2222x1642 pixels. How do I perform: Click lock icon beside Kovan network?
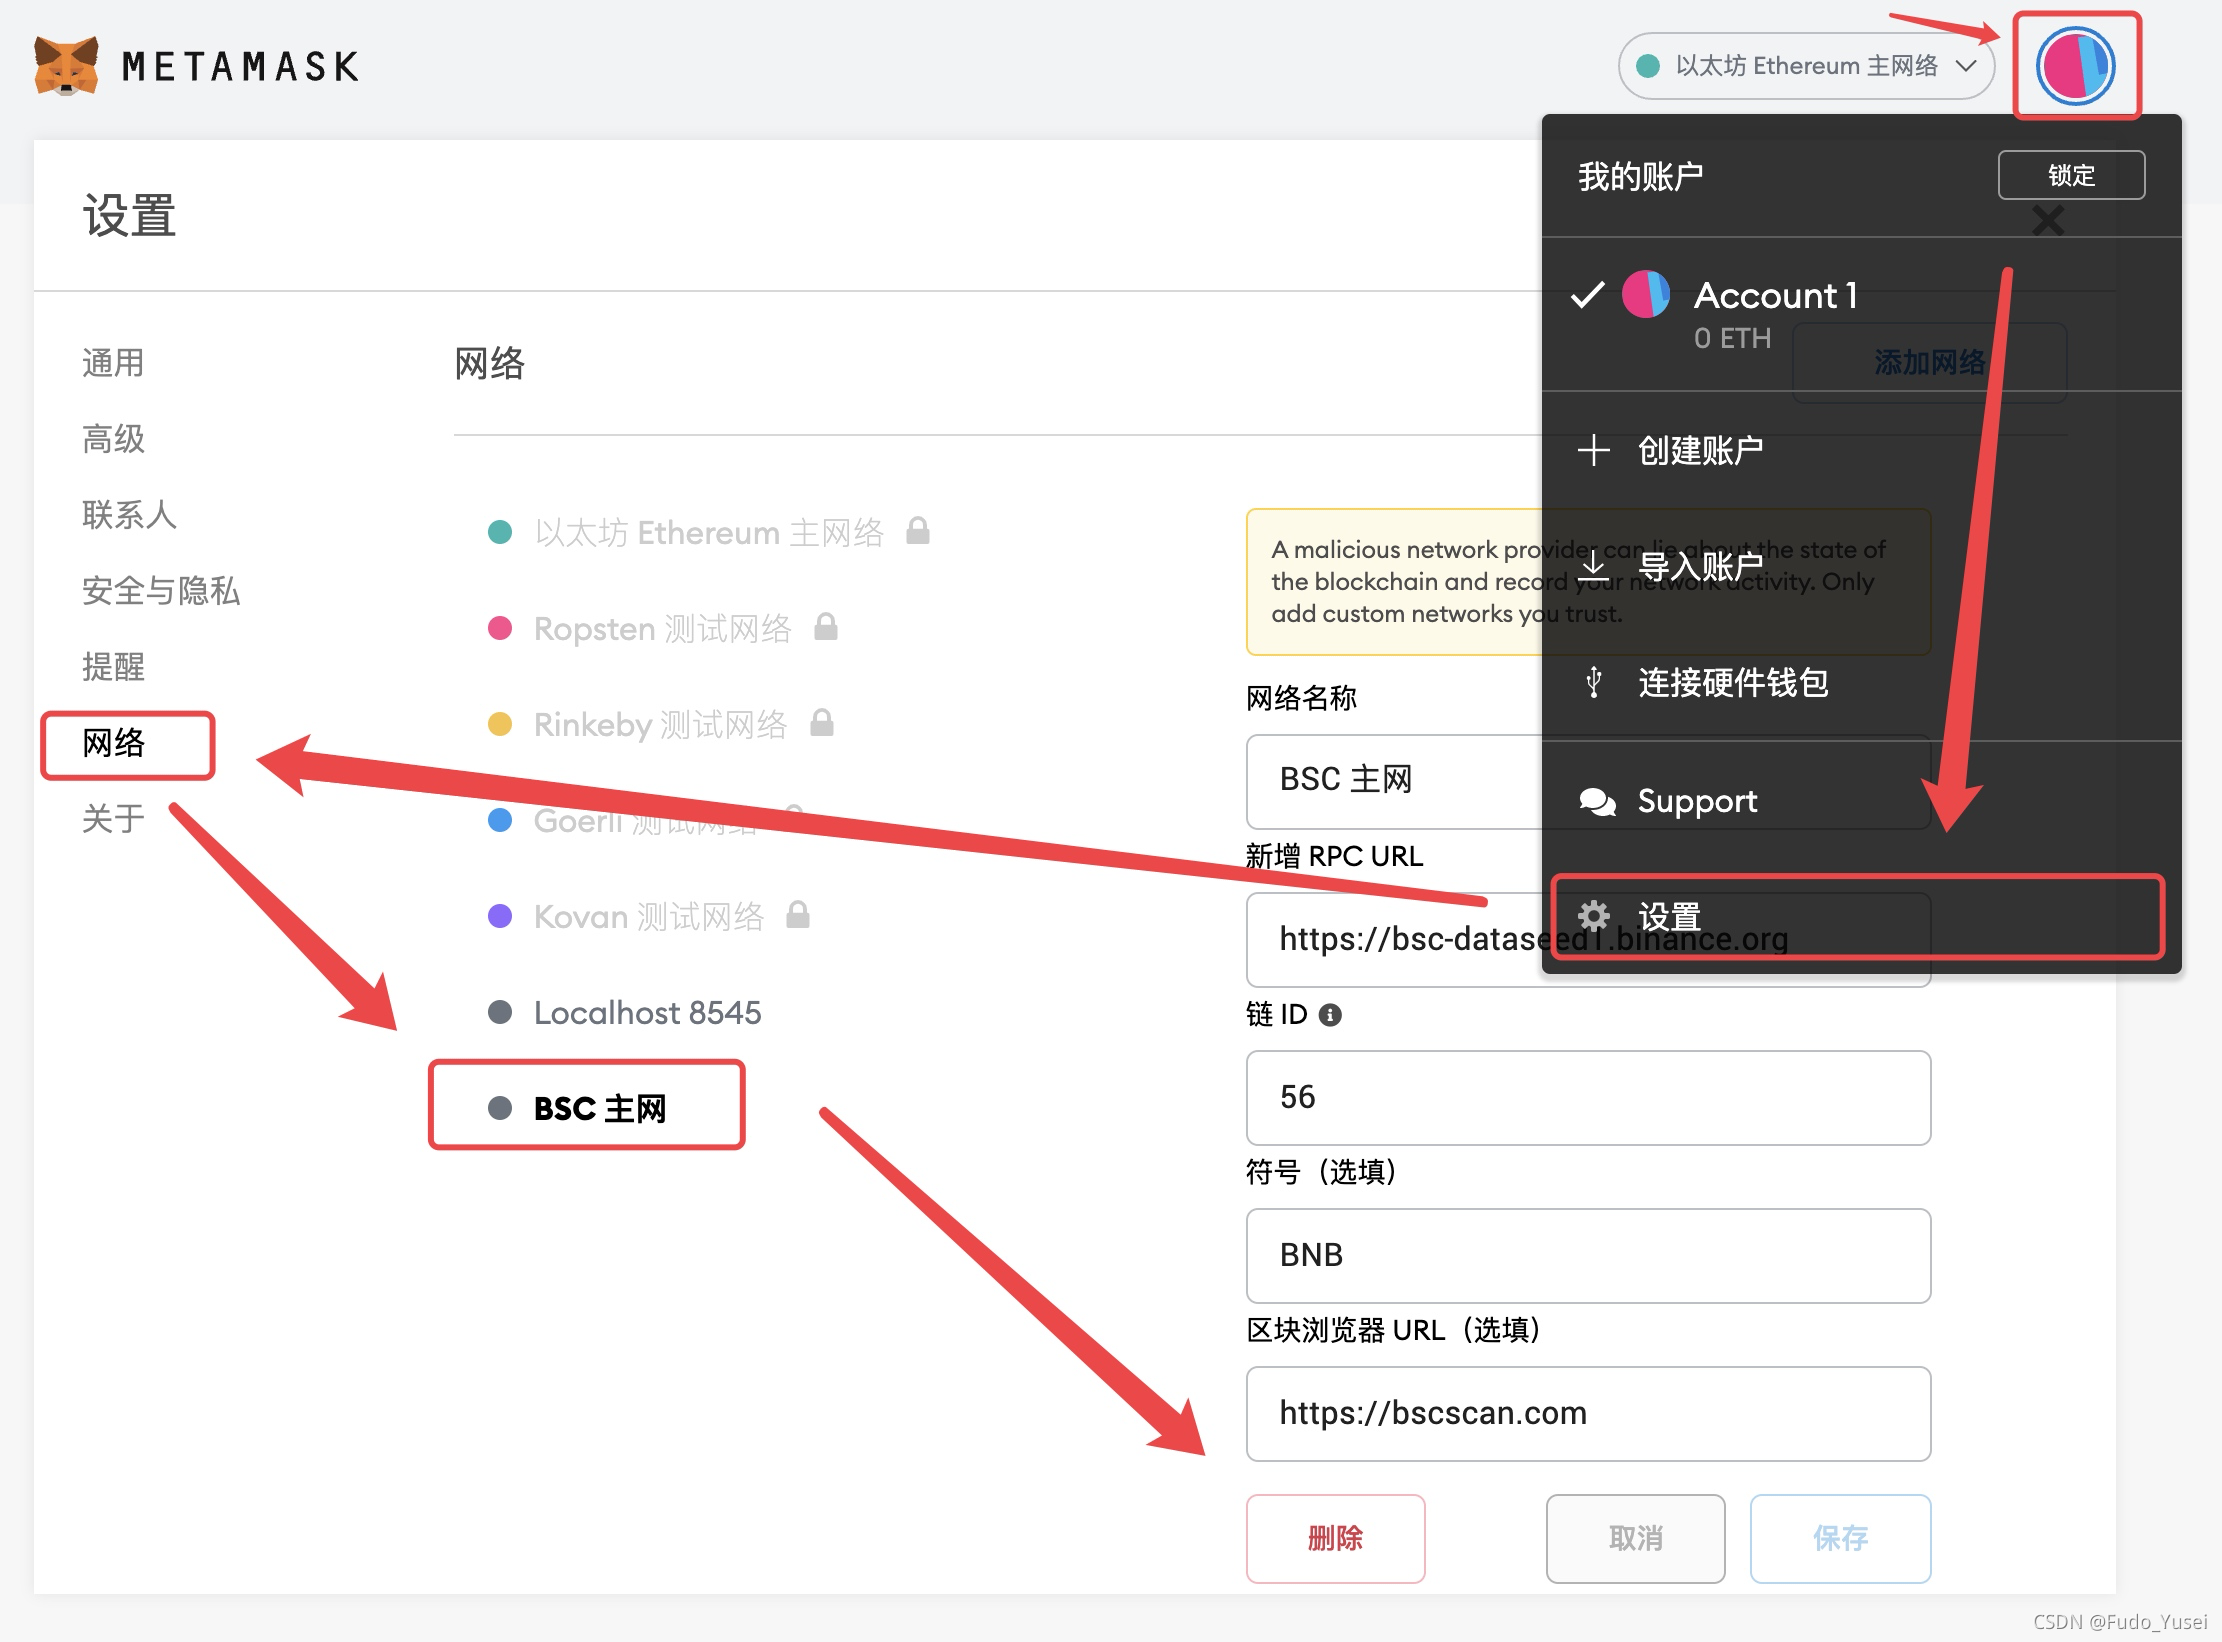point(797,914)
